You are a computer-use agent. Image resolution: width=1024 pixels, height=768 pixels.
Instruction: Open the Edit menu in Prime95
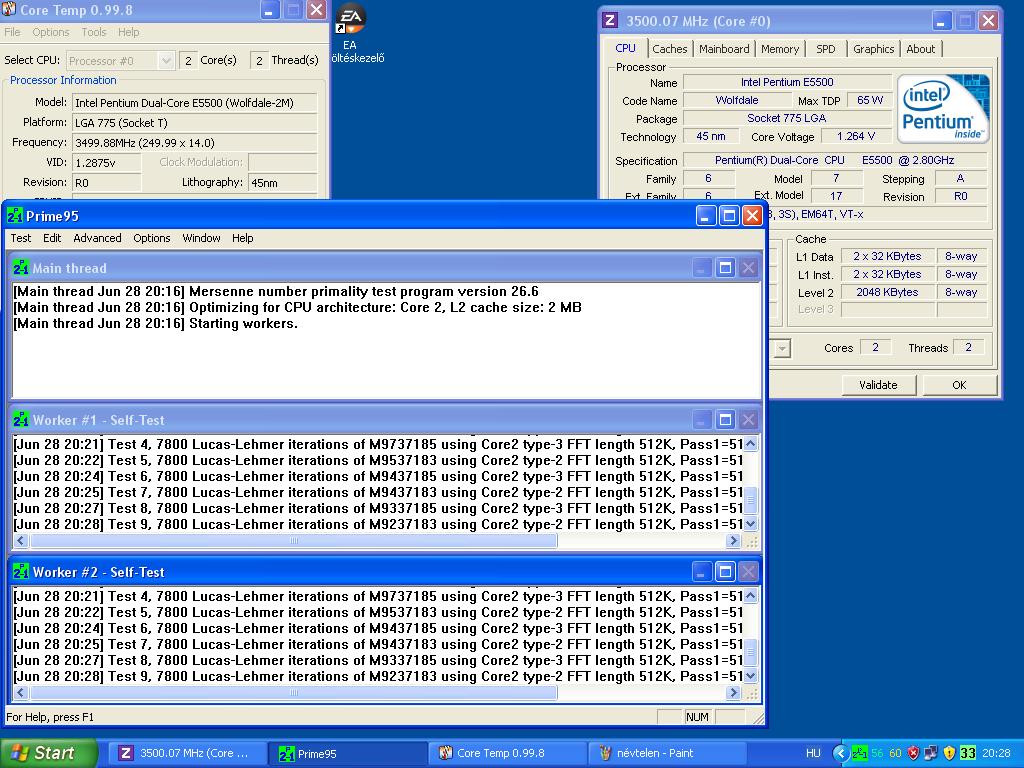pyautogui.click(x=52, y=238)
